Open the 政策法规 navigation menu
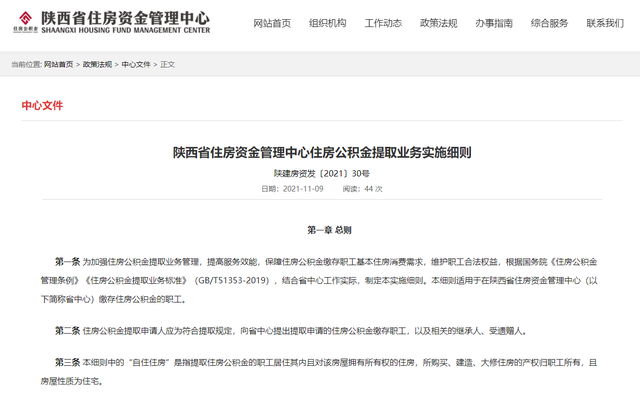Image resolution: width=640 pixels, height=398 pixels. click(x=438, y=23)
